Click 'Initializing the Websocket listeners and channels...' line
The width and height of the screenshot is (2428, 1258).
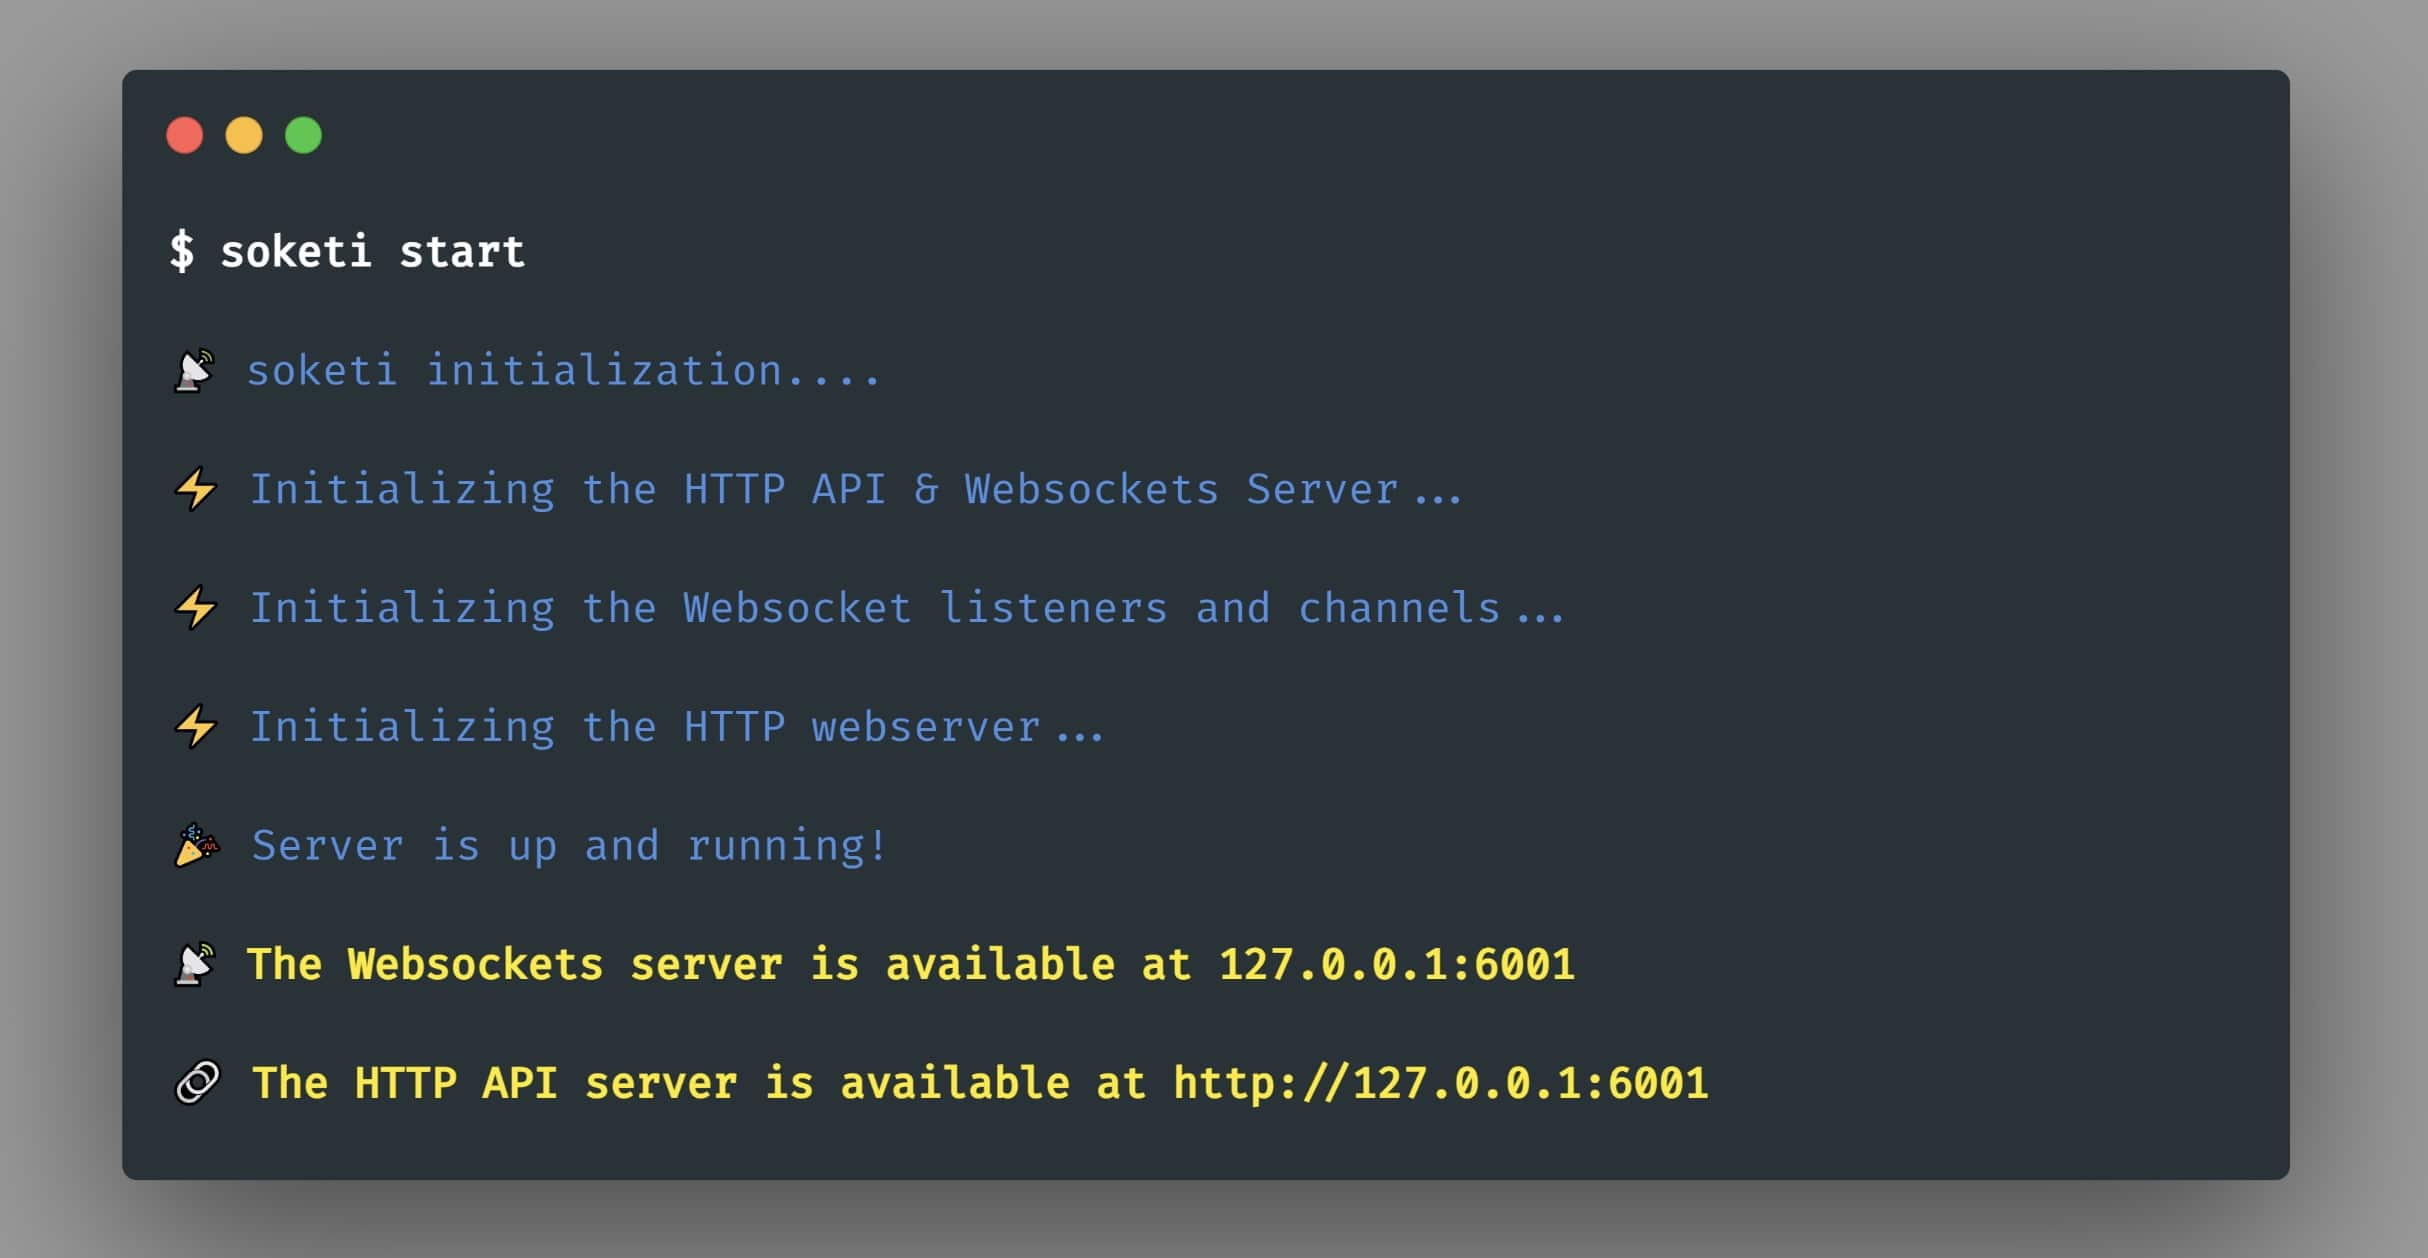click(x=907, y=608)
